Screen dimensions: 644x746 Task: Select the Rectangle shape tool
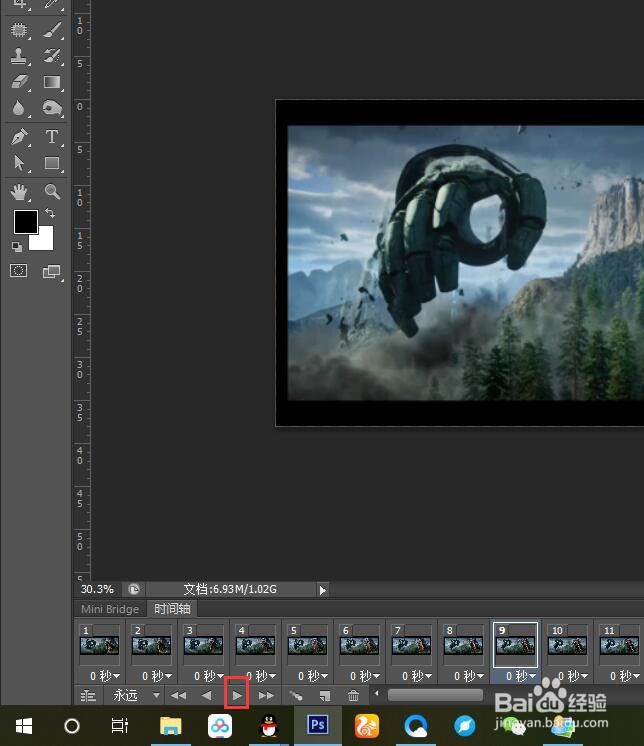52,163
